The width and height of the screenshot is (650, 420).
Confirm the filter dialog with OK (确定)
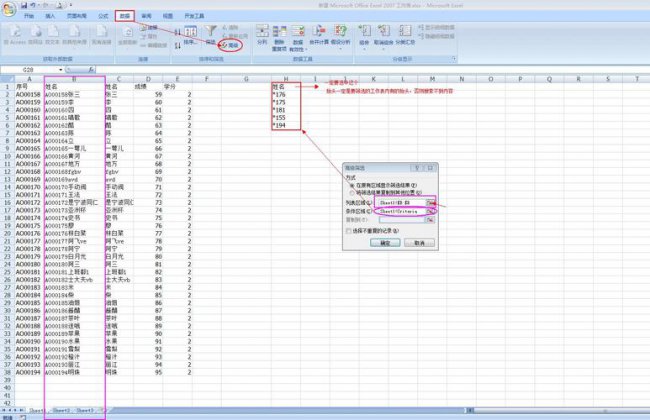[x=385, y=243]
